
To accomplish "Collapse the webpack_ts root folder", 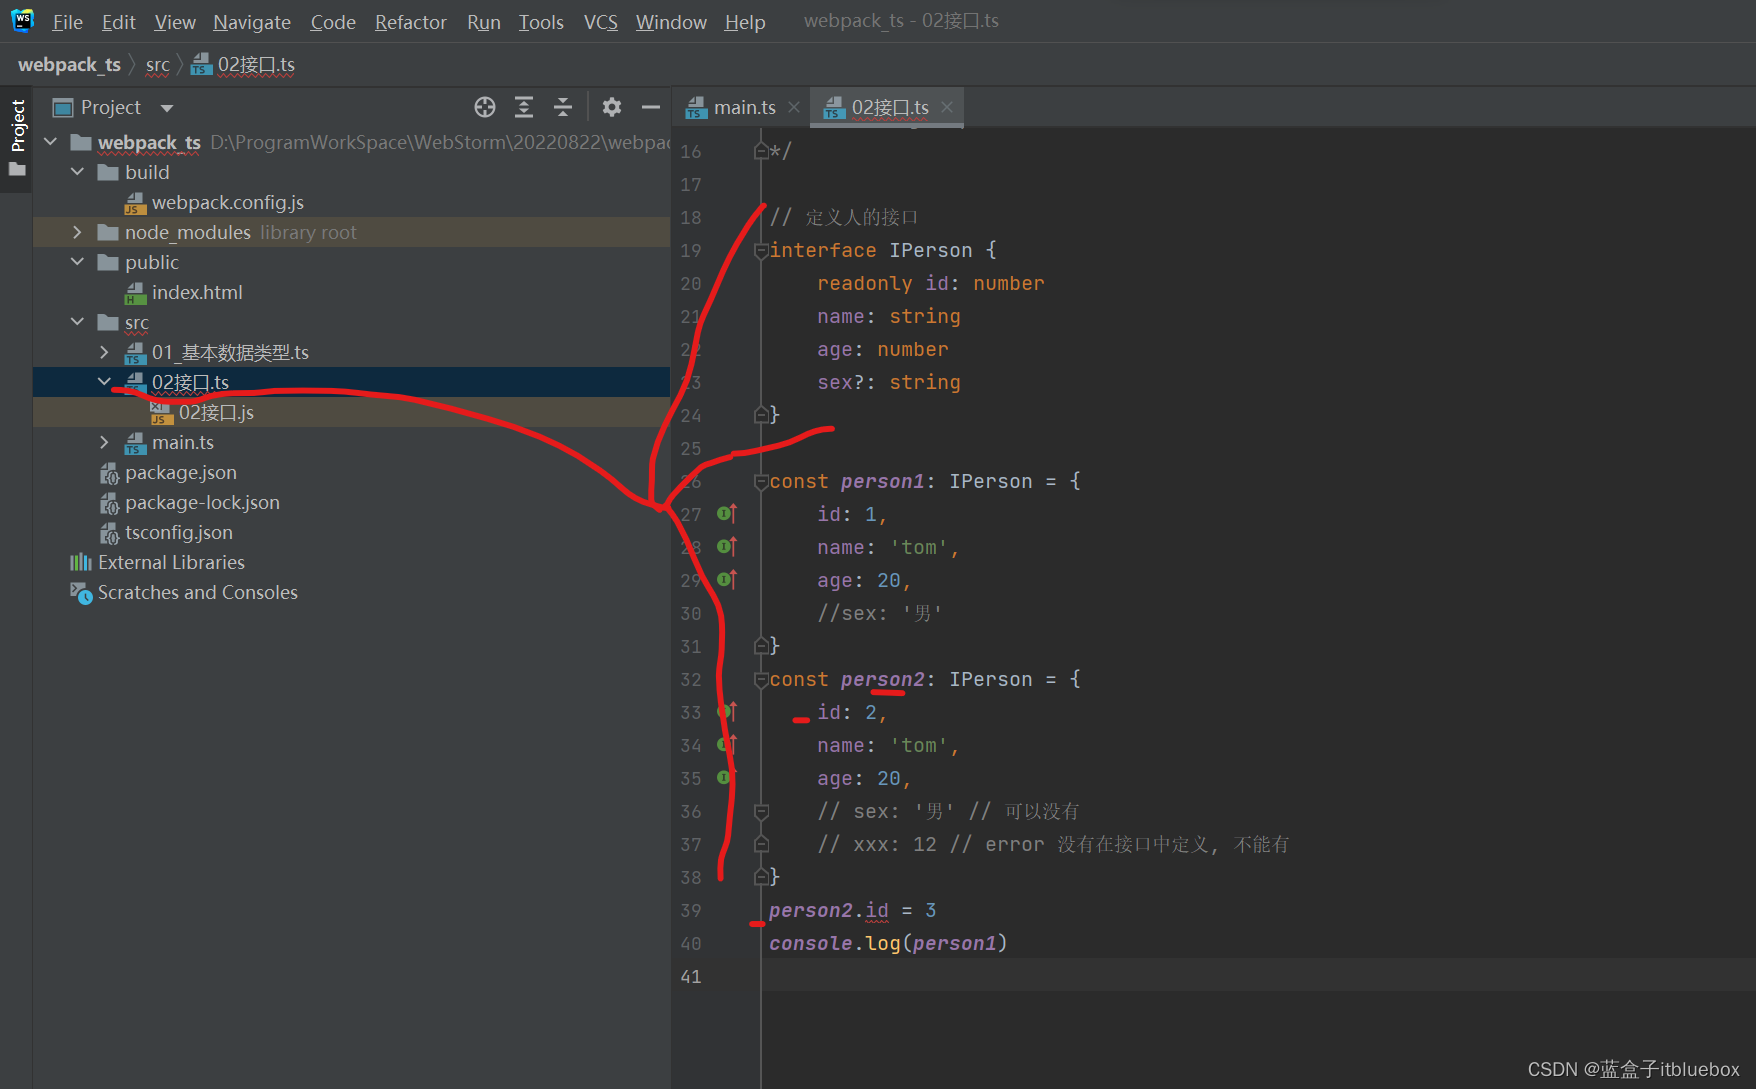I will [51, 142].
